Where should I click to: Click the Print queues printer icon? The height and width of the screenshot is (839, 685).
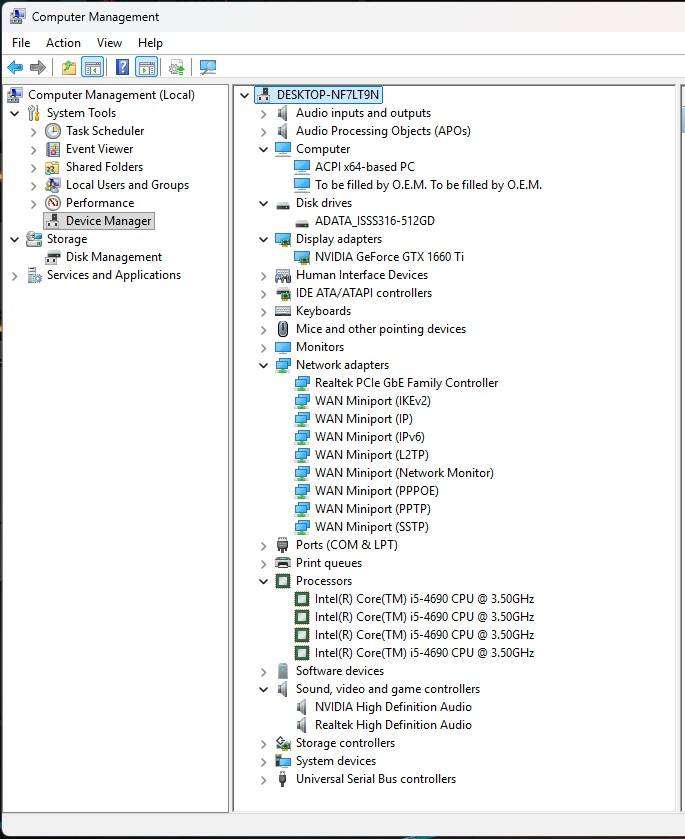pos(283,563)
